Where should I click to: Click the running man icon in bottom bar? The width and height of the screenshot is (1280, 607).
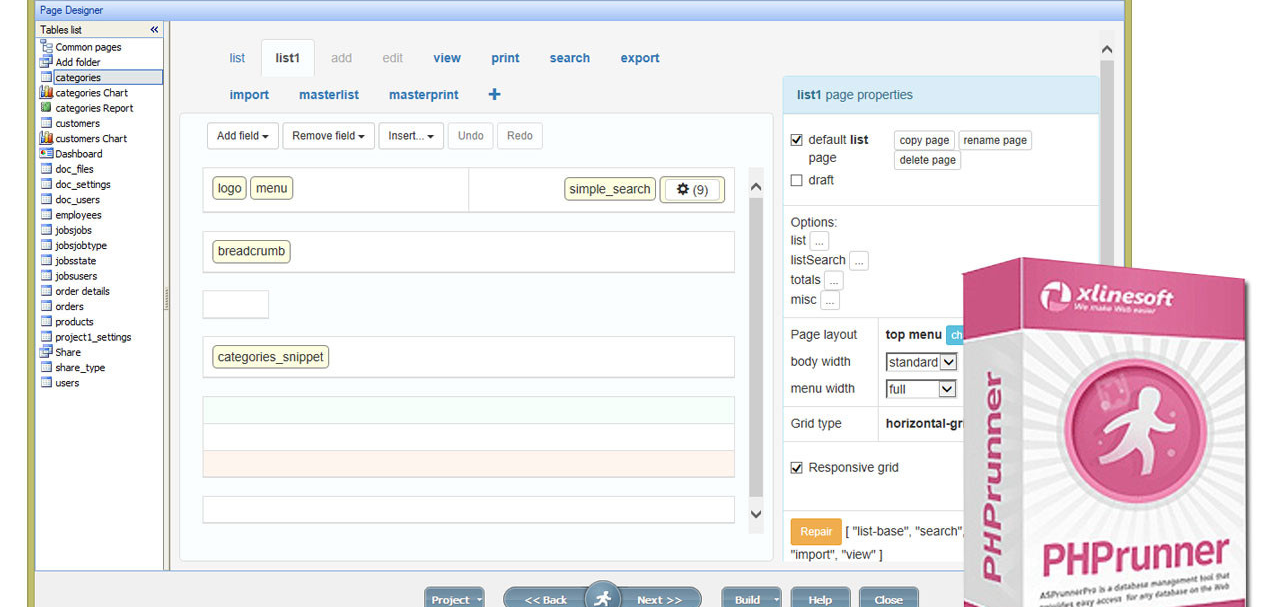click(x=602, y=598)
